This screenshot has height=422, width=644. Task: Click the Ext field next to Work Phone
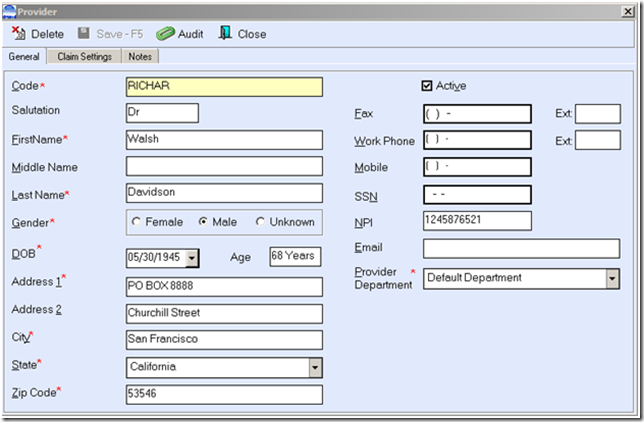(598, 140)
